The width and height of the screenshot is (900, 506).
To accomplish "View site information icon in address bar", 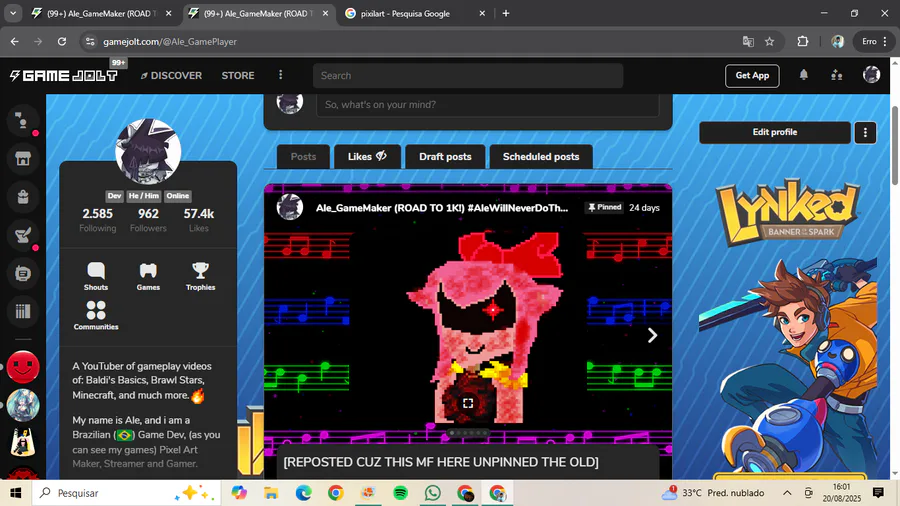I will (x=90, y=41).
